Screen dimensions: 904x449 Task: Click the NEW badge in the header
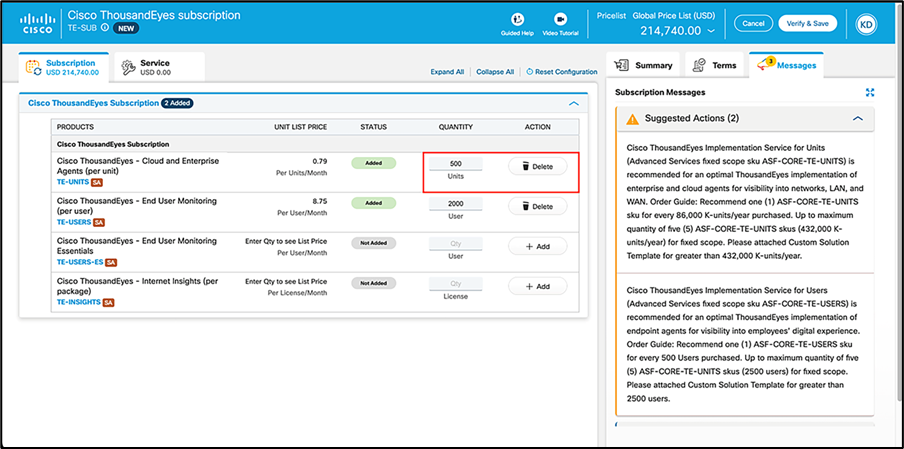click(x=125, y=27)
